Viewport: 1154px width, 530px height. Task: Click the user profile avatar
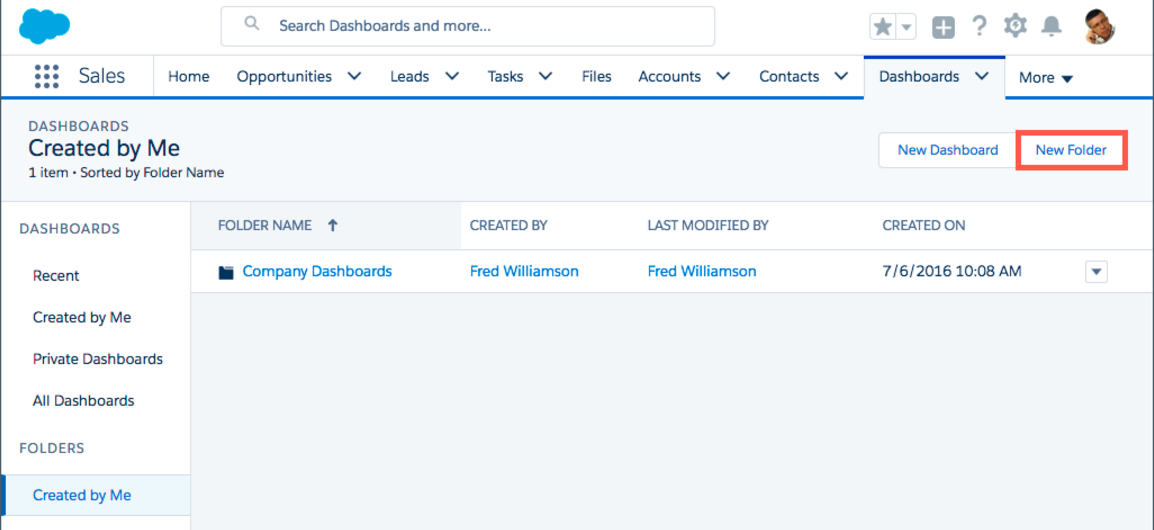click(1099, 27)
